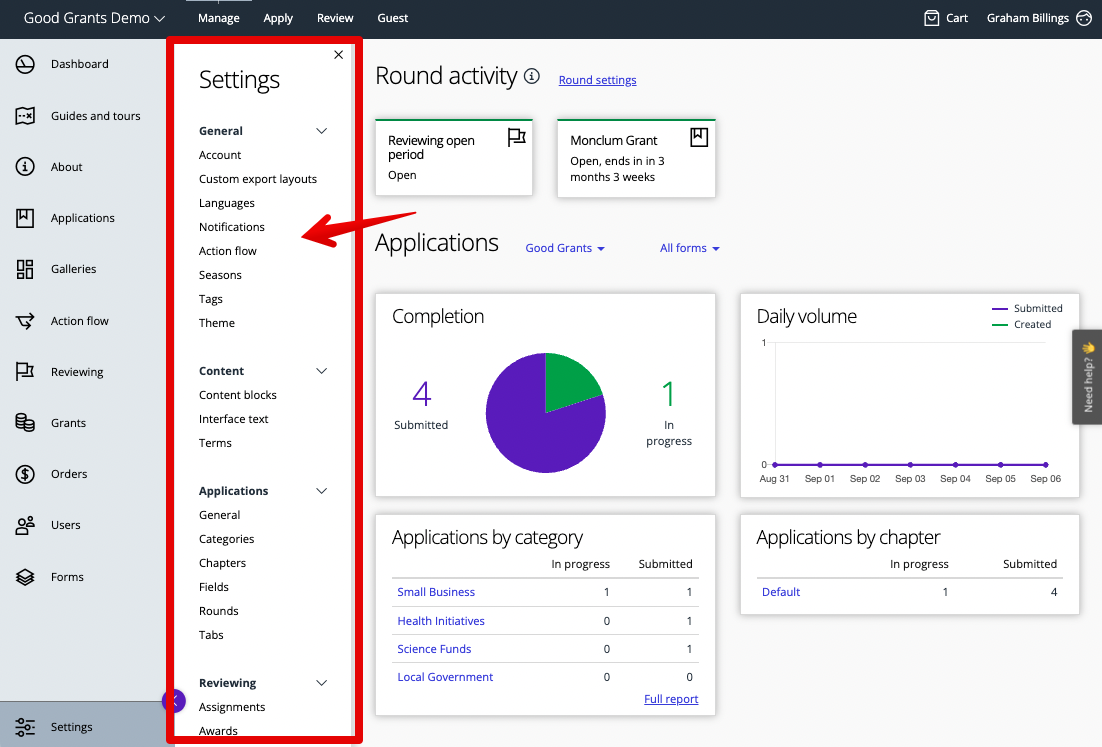Click the shopping Cart icon
Image resolution: width=1102 pixels, height=747 pixels.
[932, 18]
